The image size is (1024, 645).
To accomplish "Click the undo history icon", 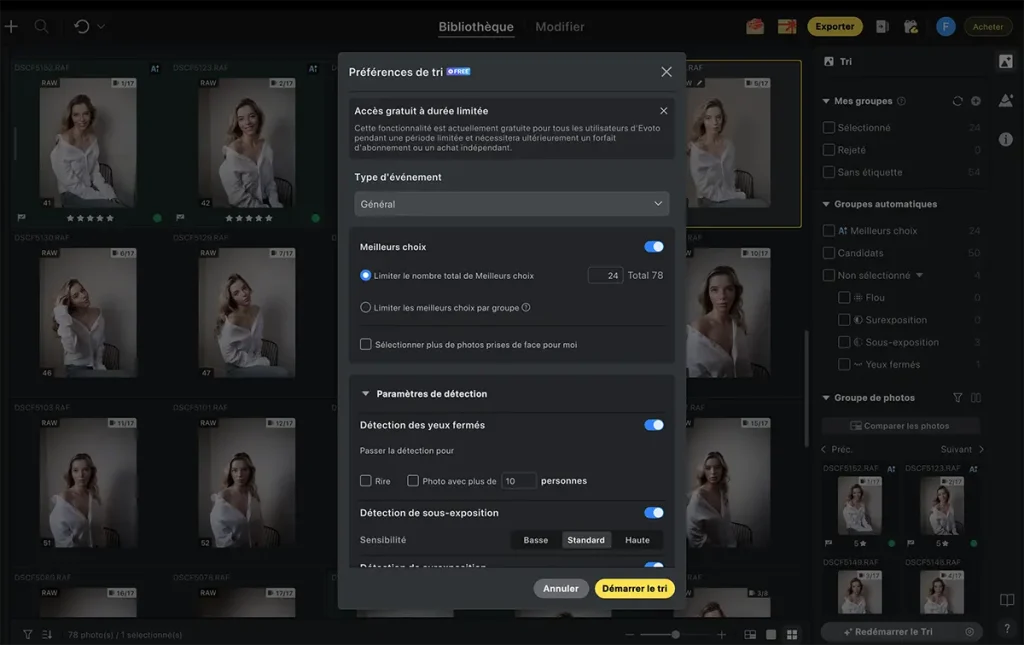I will tap(82, 27).
